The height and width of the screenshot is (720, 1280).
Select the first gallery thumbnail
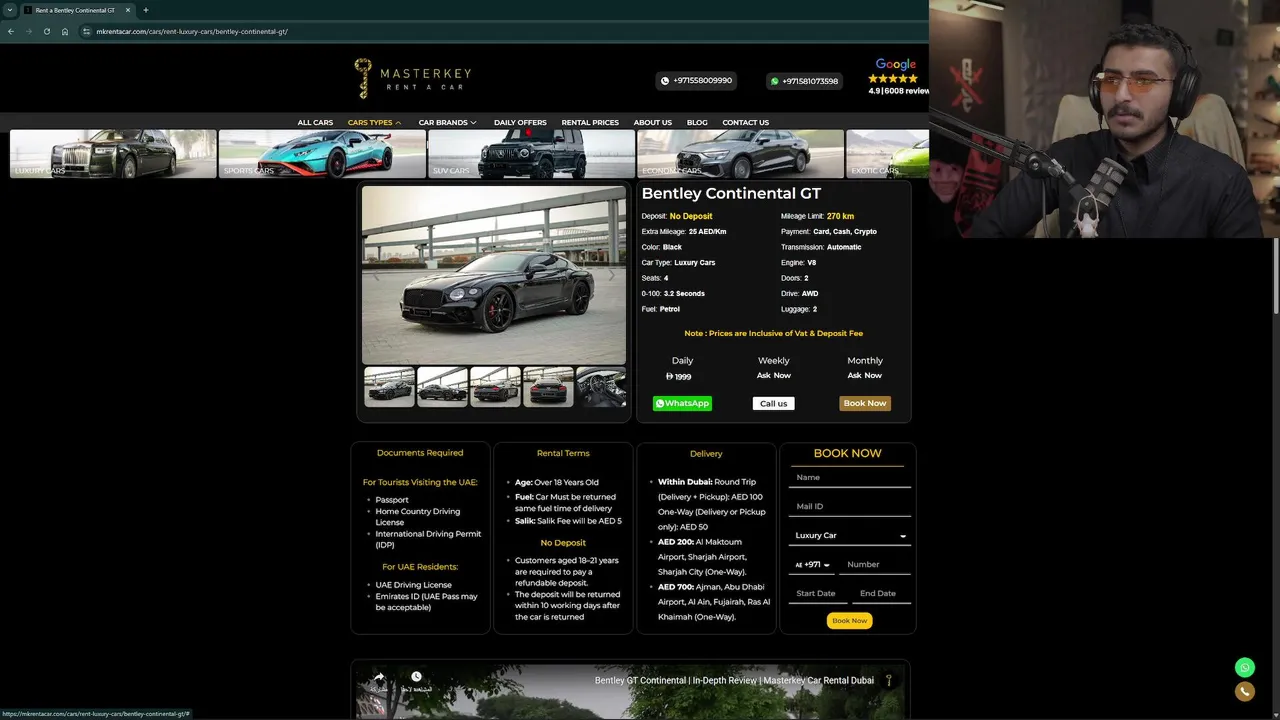tap(389, 387)
